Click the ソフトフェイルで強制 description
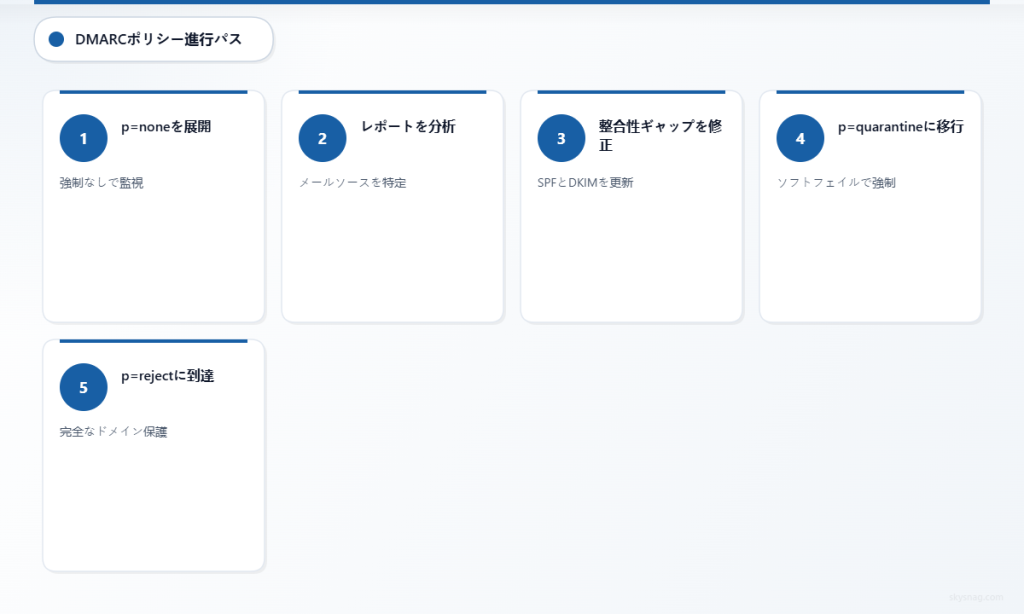The width and height of the screenshot is (1024, 614). pyautogui.click(x=836, y=183)
